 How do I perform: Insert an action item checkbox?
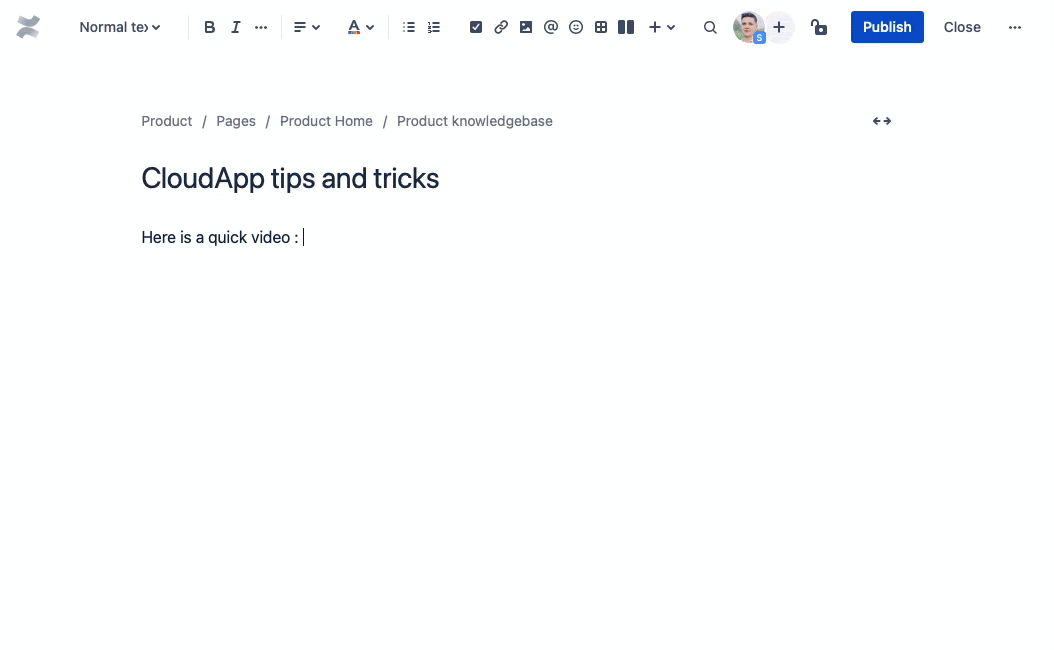(x=476, y=28)
